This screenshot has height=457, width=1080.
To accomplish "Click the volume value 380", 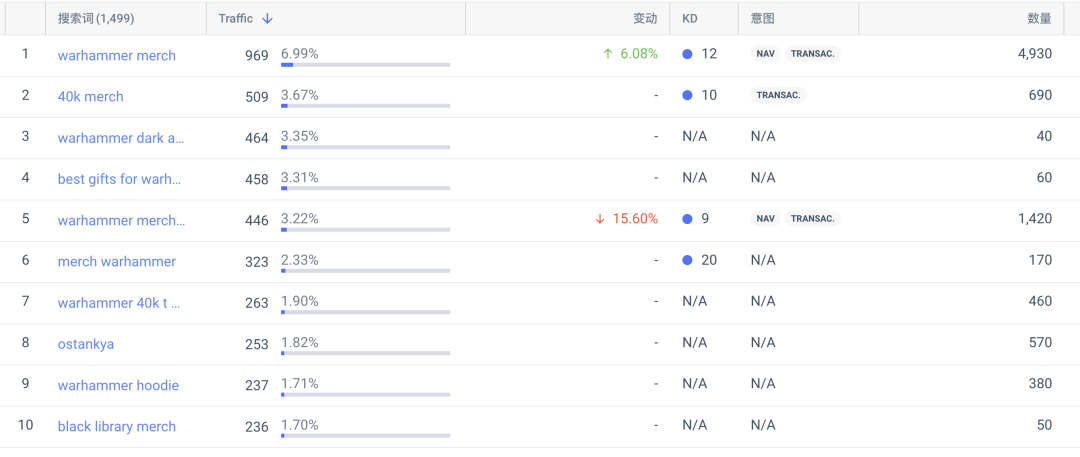I will [1041, 384].
